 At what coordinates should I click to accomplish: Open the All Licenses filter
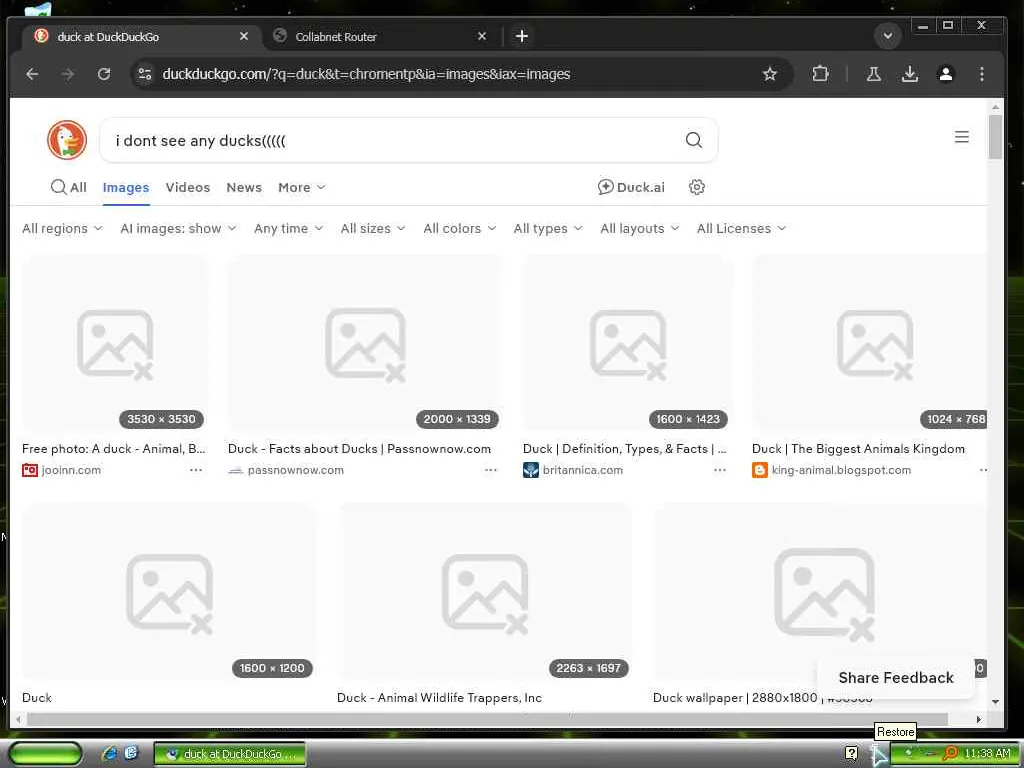pyautogui.click(x=741, y=229)
